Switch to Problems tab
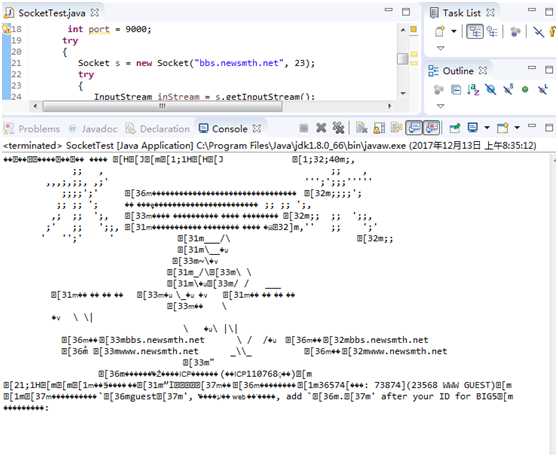This screenshot has height=457, width=558. (x=32, y=129)
